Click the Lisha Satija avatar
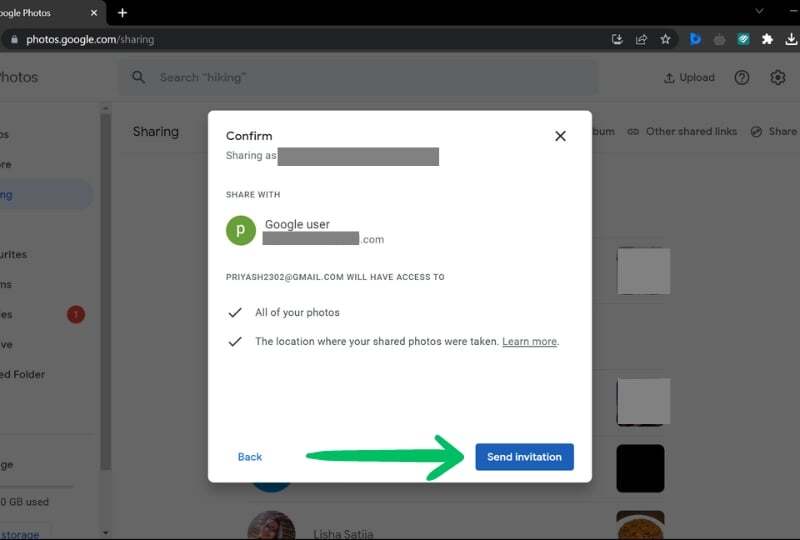This screenshot has height=540, width=800. coord(271,525)
